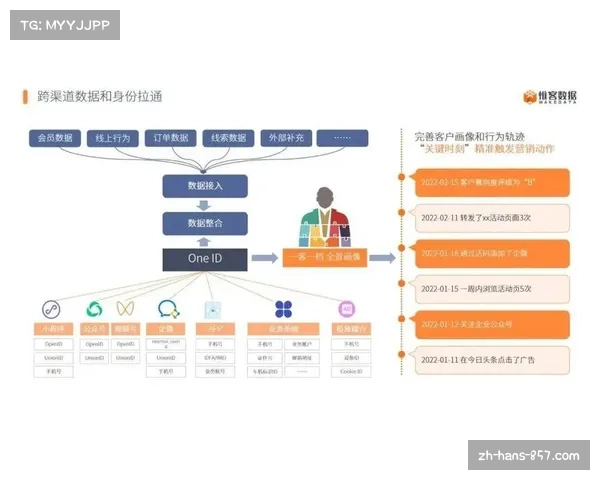Click the light blue APP icon
Viewport: 600px width, 480px height.
[213, 310]
